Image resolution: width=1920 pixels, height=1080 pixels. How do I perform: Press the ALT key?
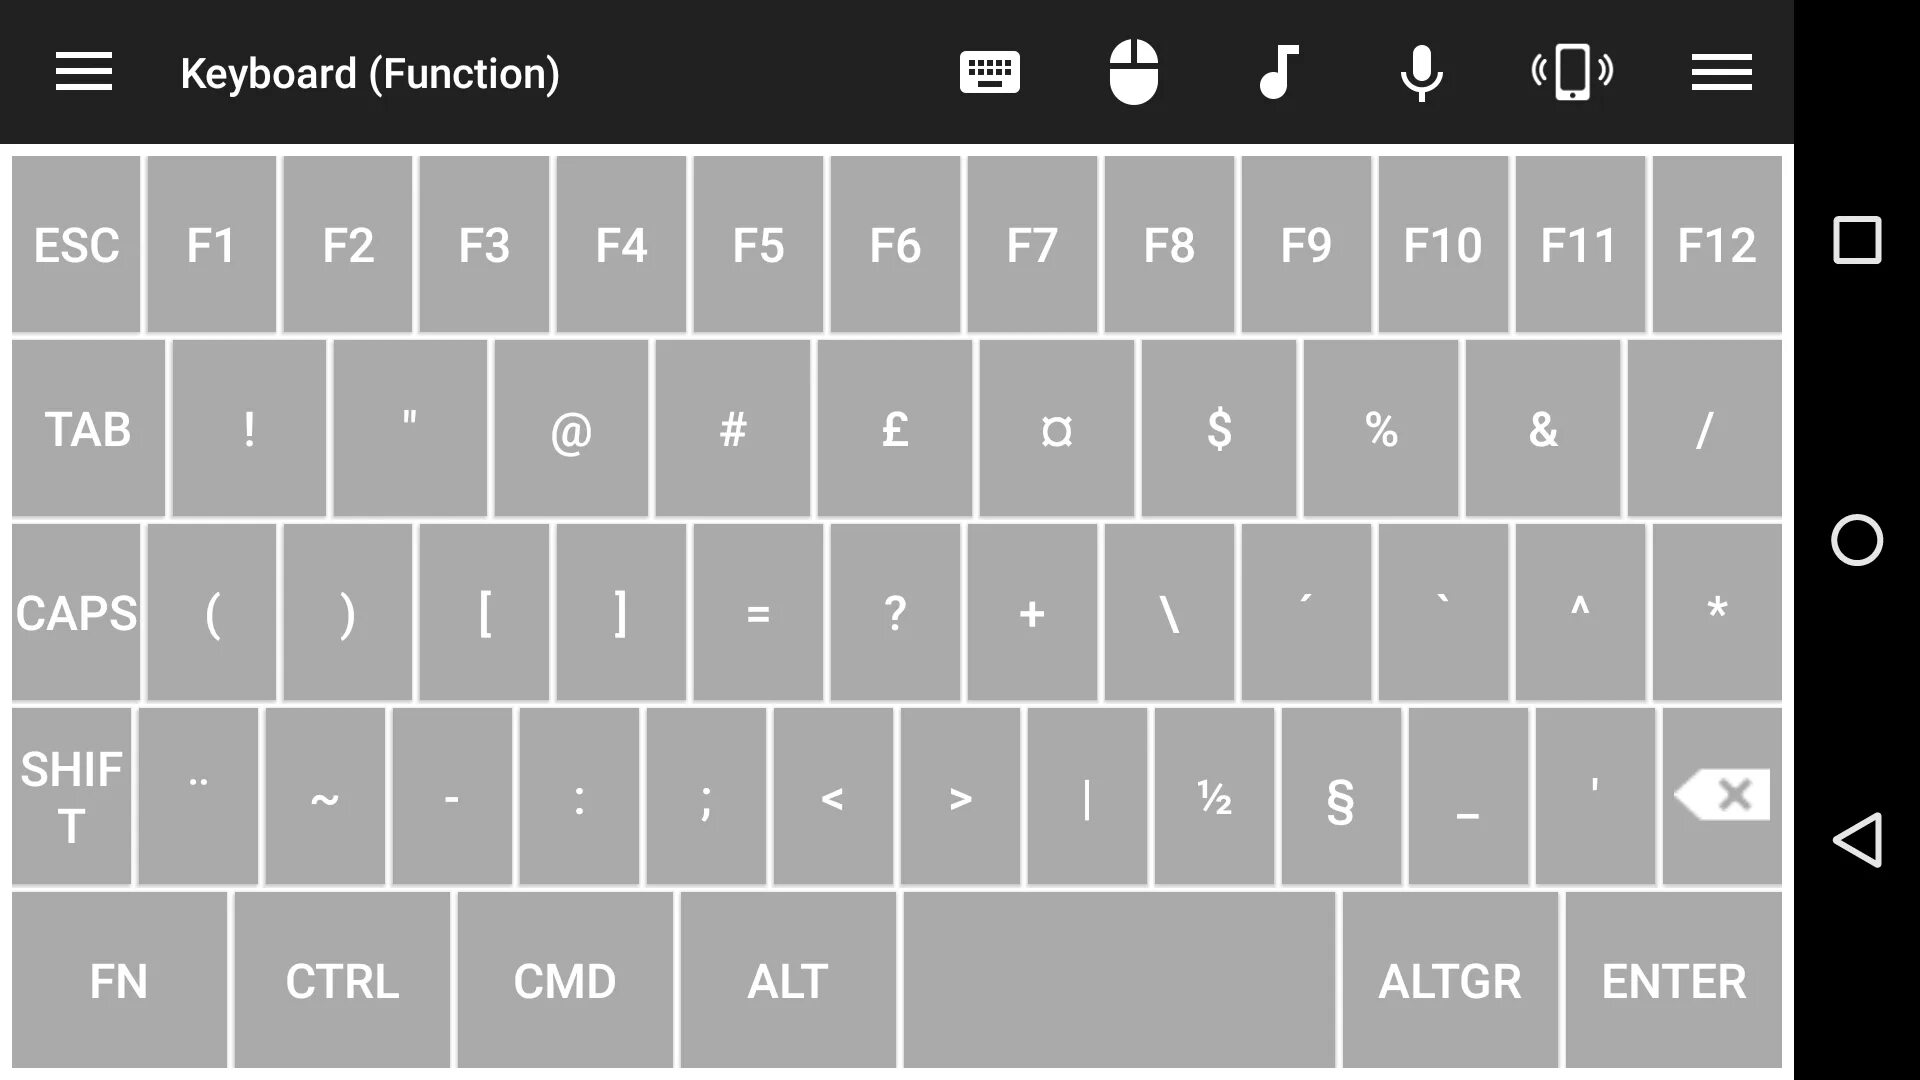click(787, 981)
